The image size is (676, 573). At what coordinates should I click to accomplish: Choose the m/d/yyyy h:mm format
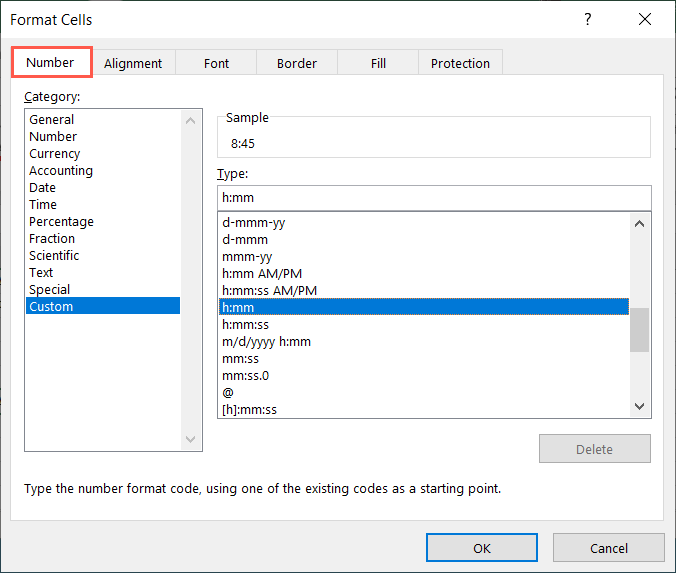pyautogui.click(x=267, y=342)
